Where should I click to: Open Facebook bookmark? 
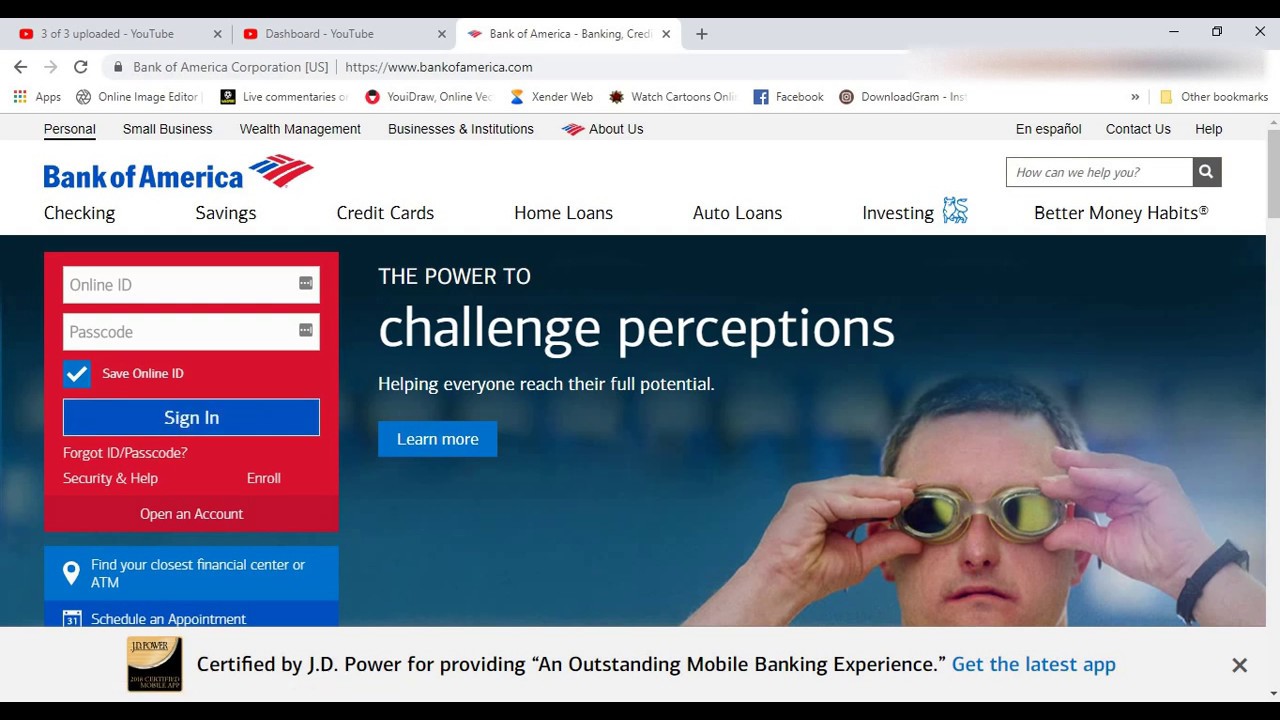[789, 97]
